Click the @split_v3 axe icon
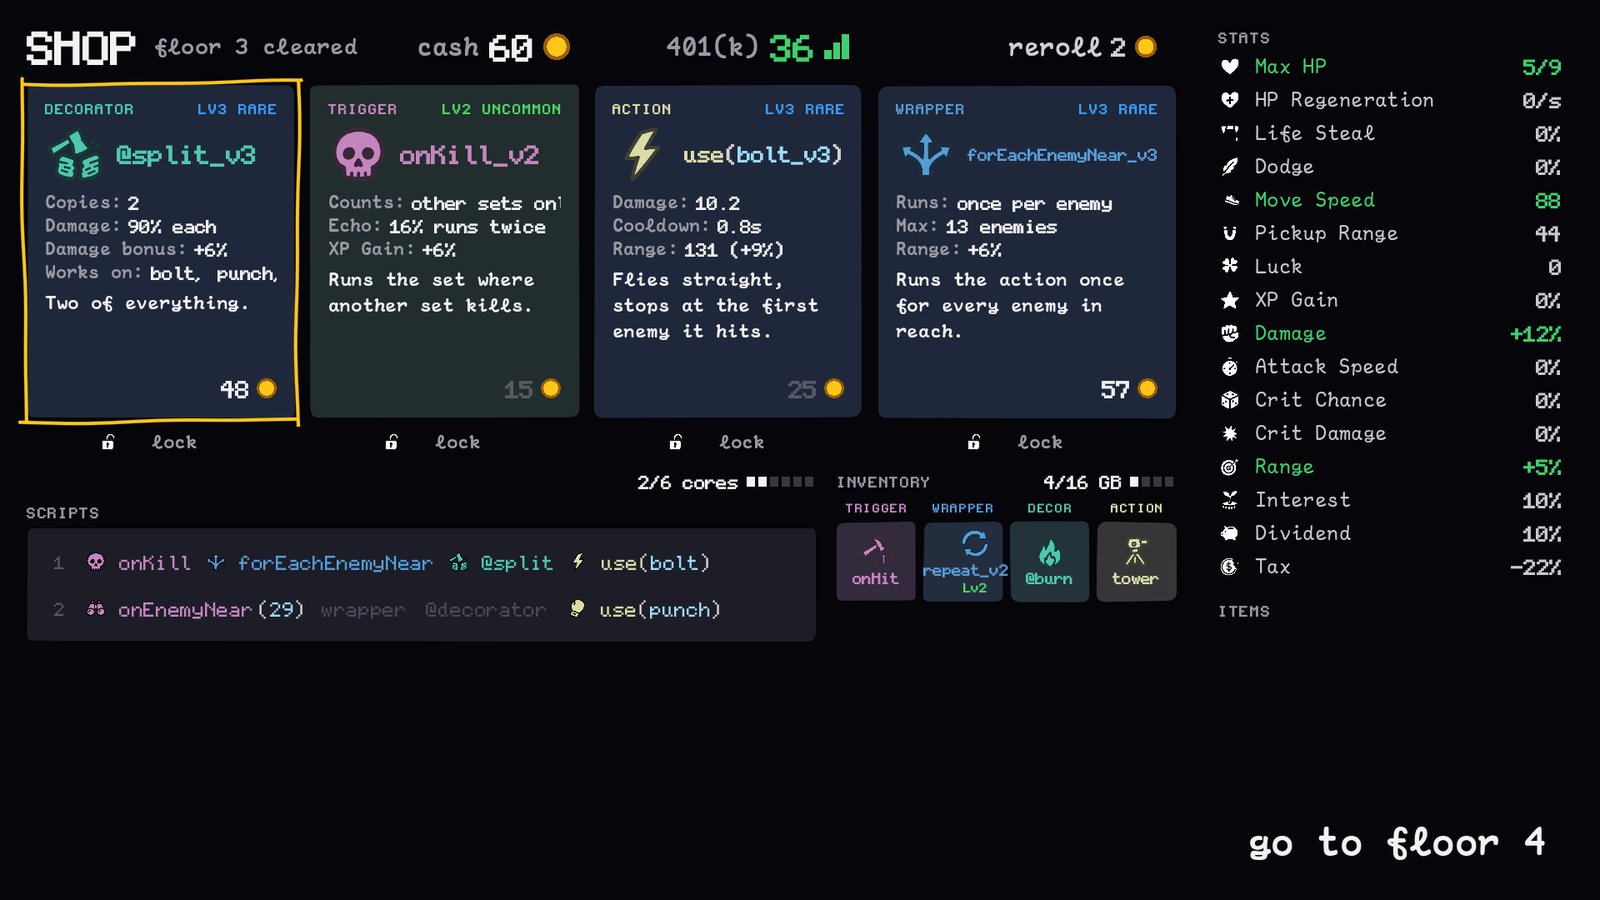Image resolution: width=1600 pixels, height=900 pixels. 75,155
